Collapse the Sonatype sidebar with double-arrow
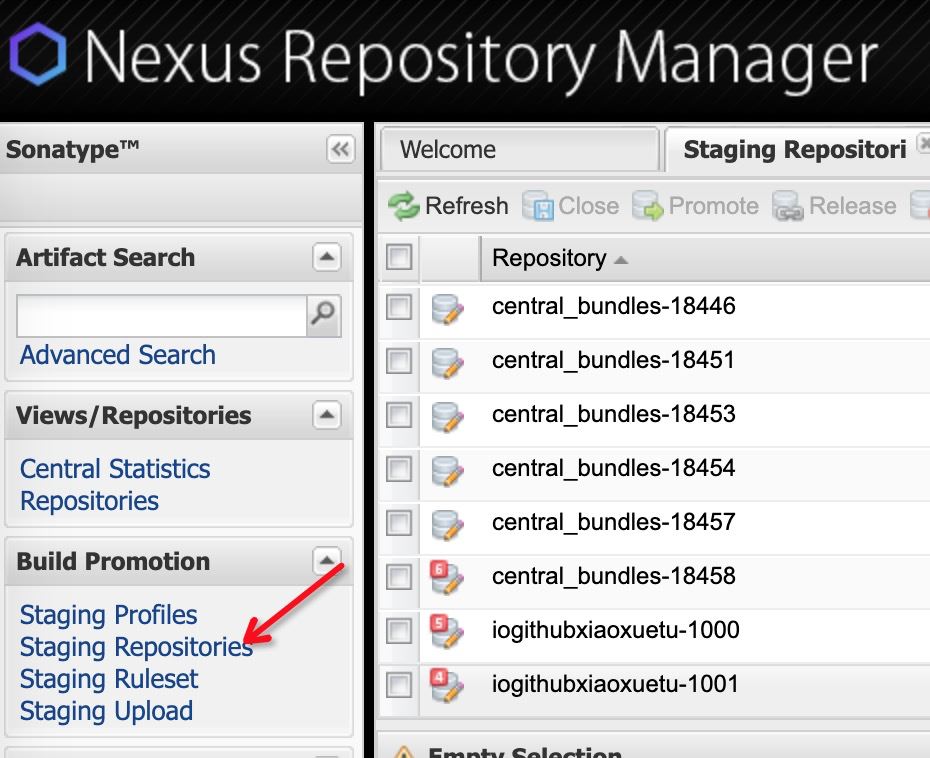 click(340, 149)
